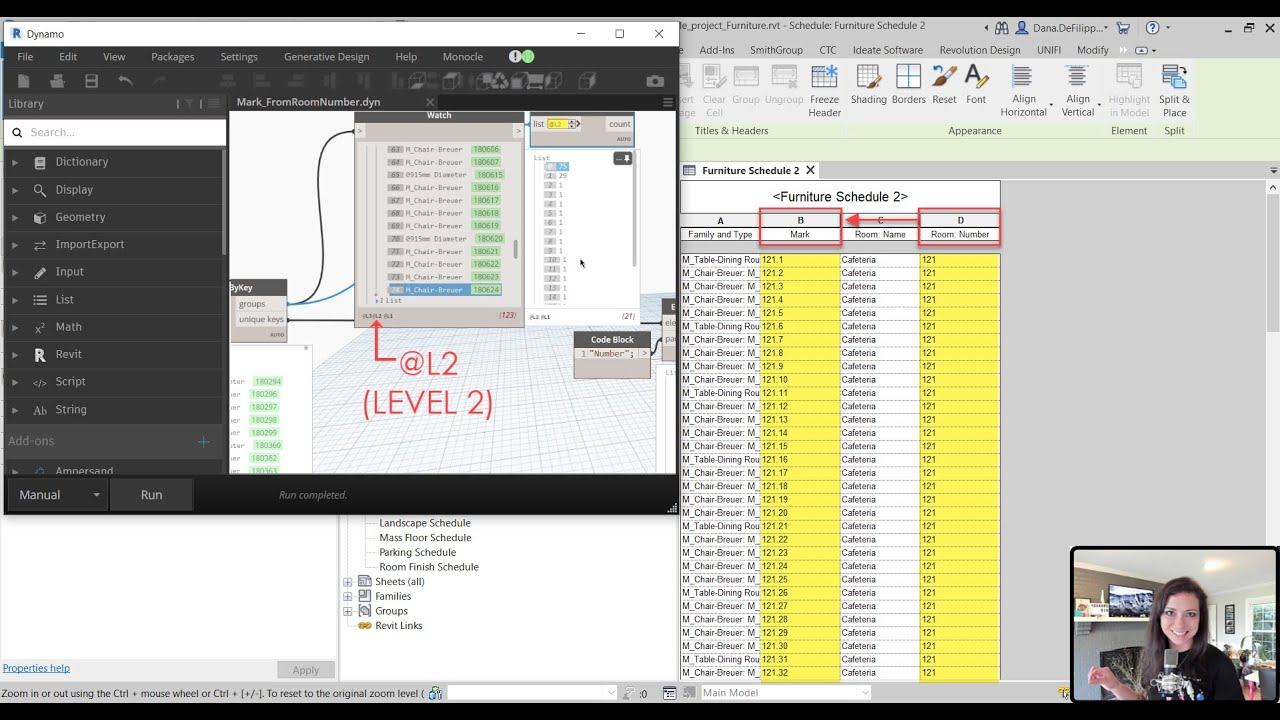The height and width of the screenshot is (720, 1280).
Task: Click the Dynamo Library search field
Action: tap(115, 132)
